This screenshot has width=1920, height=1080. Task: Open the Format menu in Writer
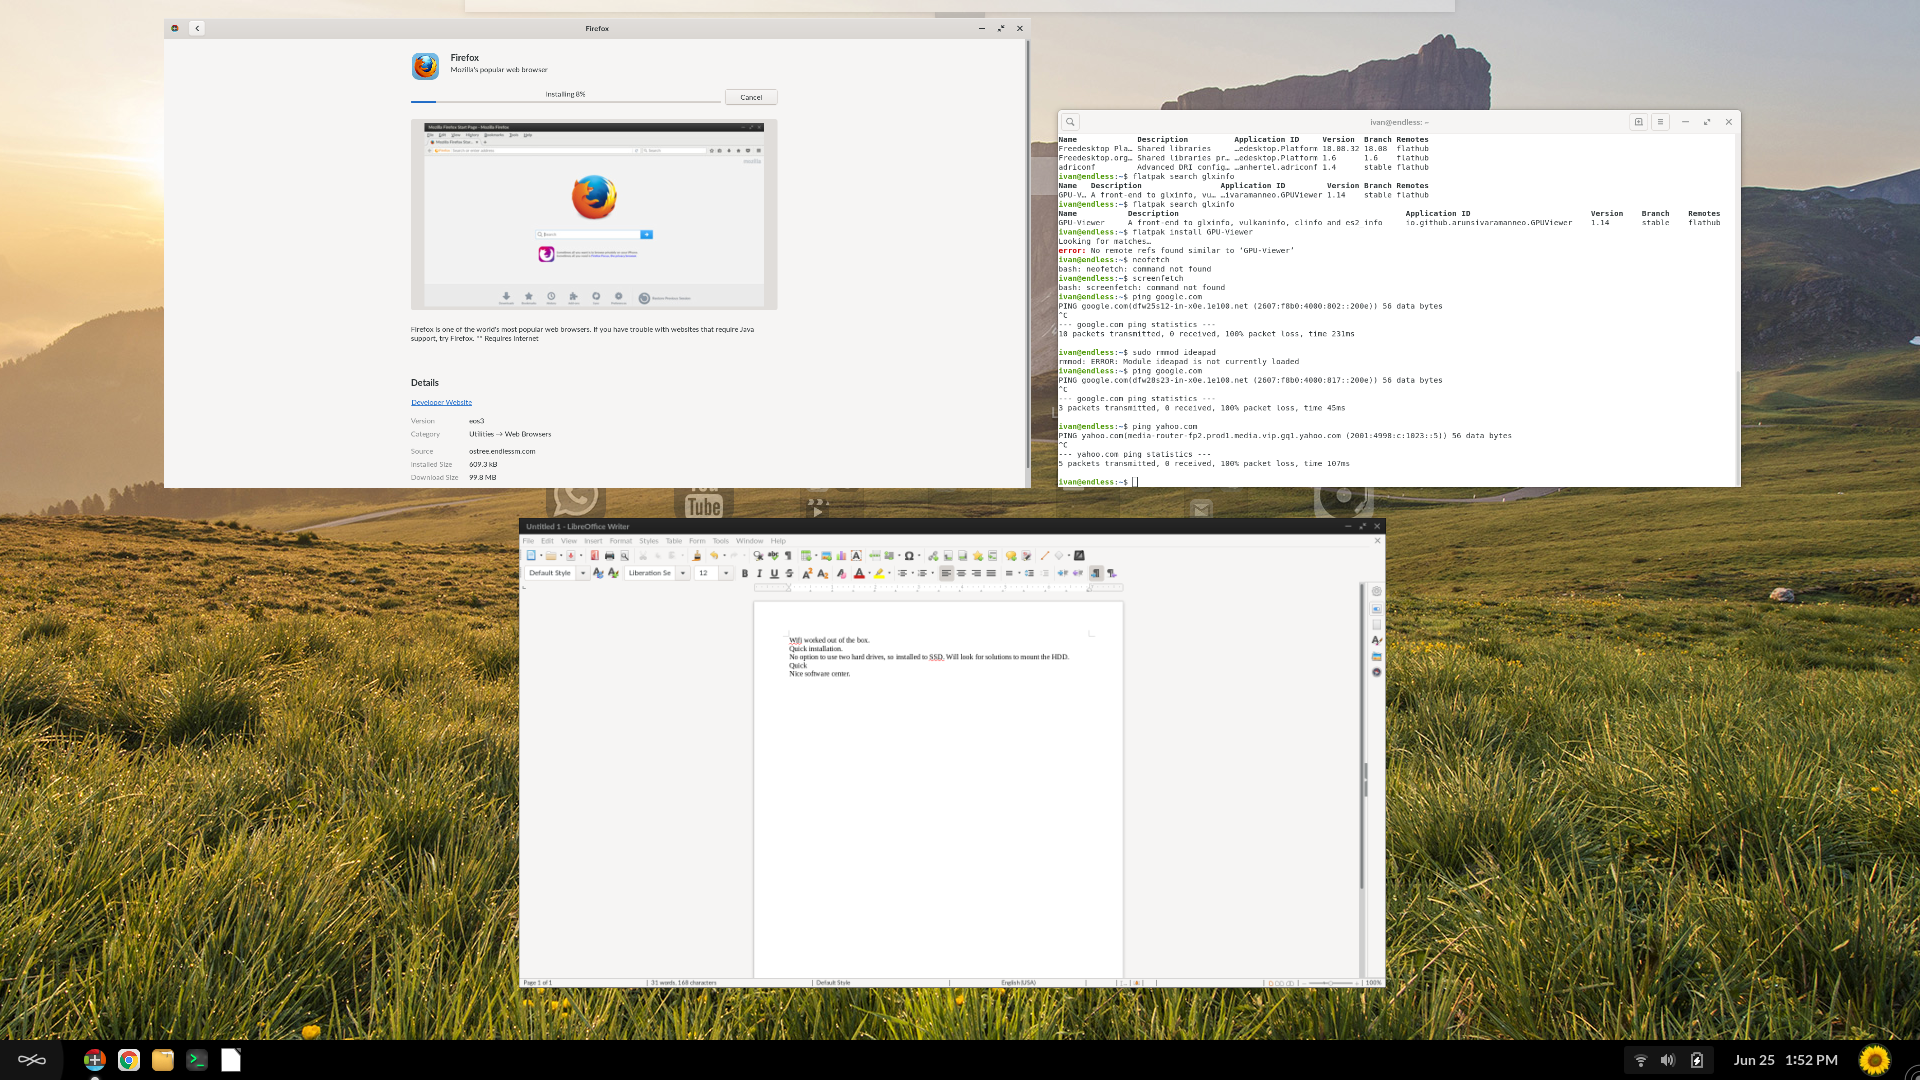(x=621, y=541)
